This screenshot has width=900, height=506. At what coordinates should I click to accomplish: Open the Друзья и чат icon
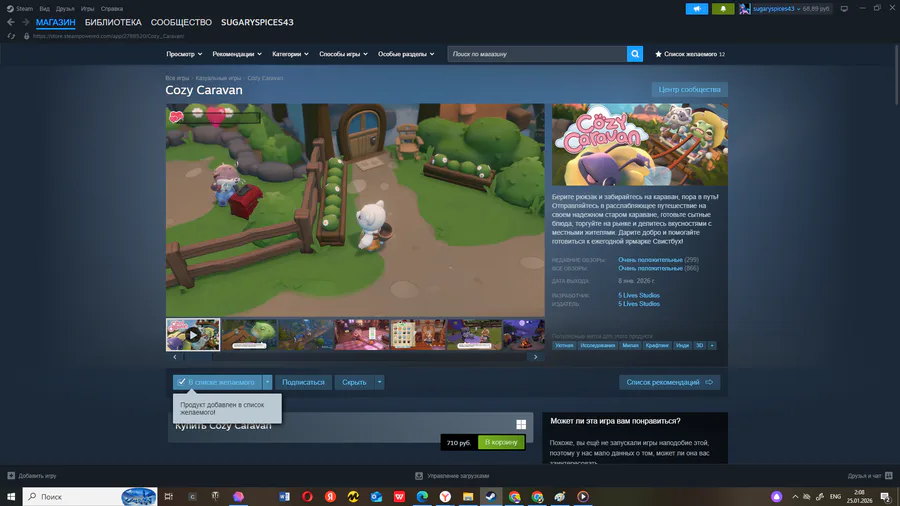(x=889, y=476)
